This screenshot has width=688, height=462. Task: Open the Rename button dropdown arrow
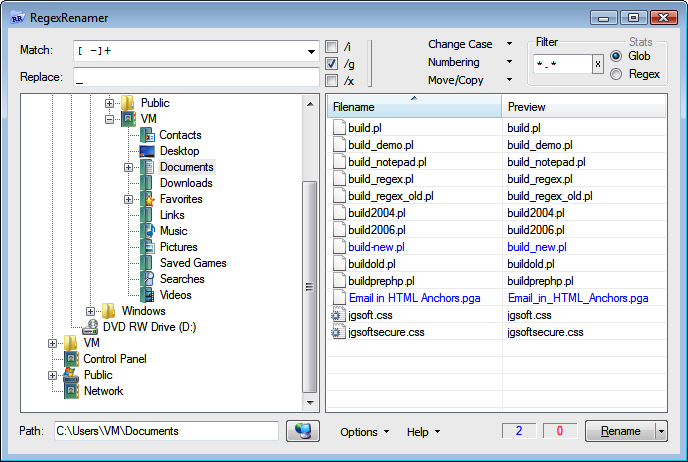click(x=660, y=431)
